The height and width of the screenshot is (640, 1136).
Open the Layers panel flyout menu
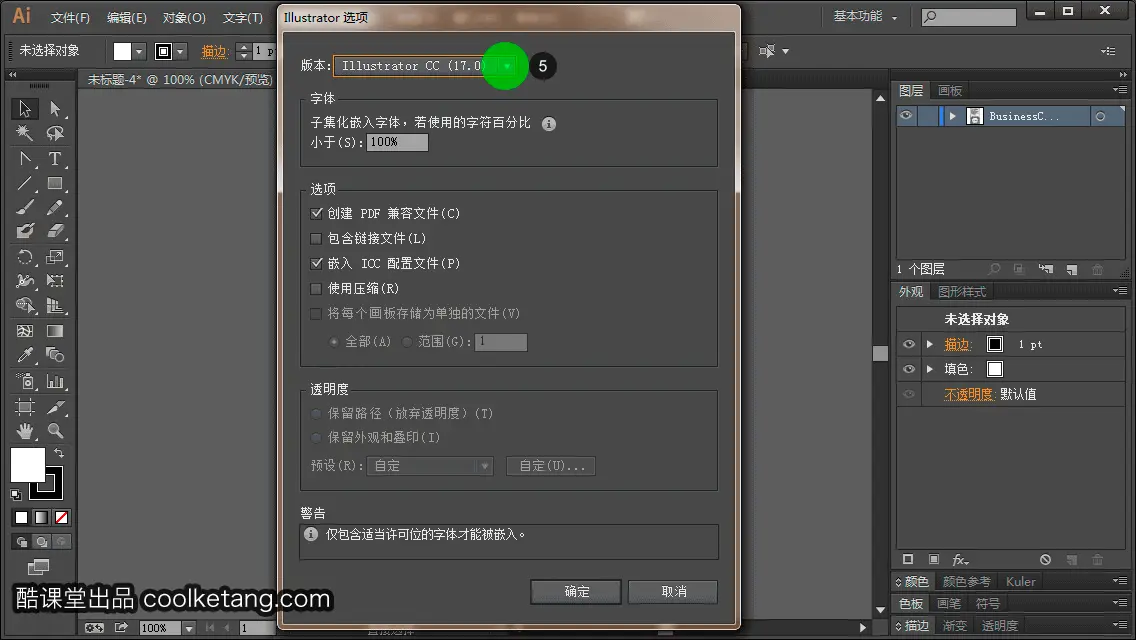1119,91
